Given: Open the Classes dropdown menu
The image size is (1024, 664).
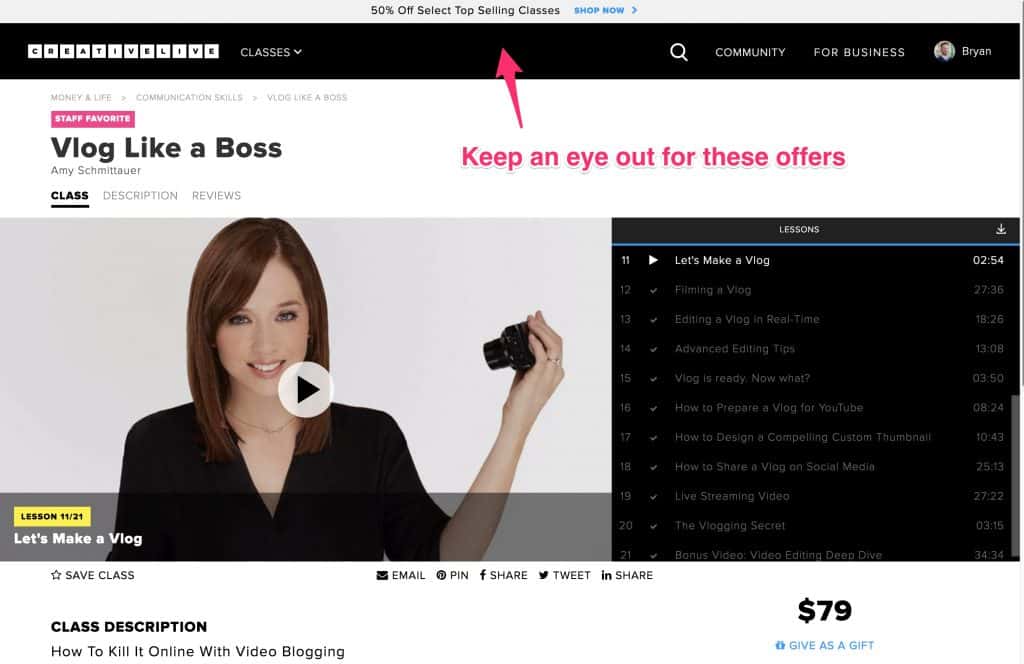Looking at the screenshot, I should point(270,52).
